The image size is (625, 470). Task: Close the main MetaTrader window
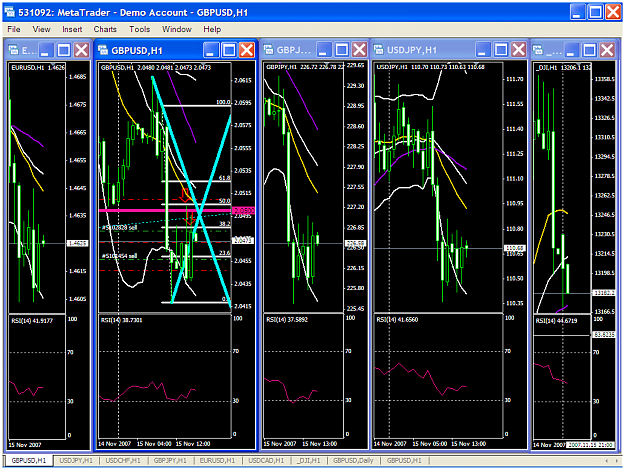point(613,12)
